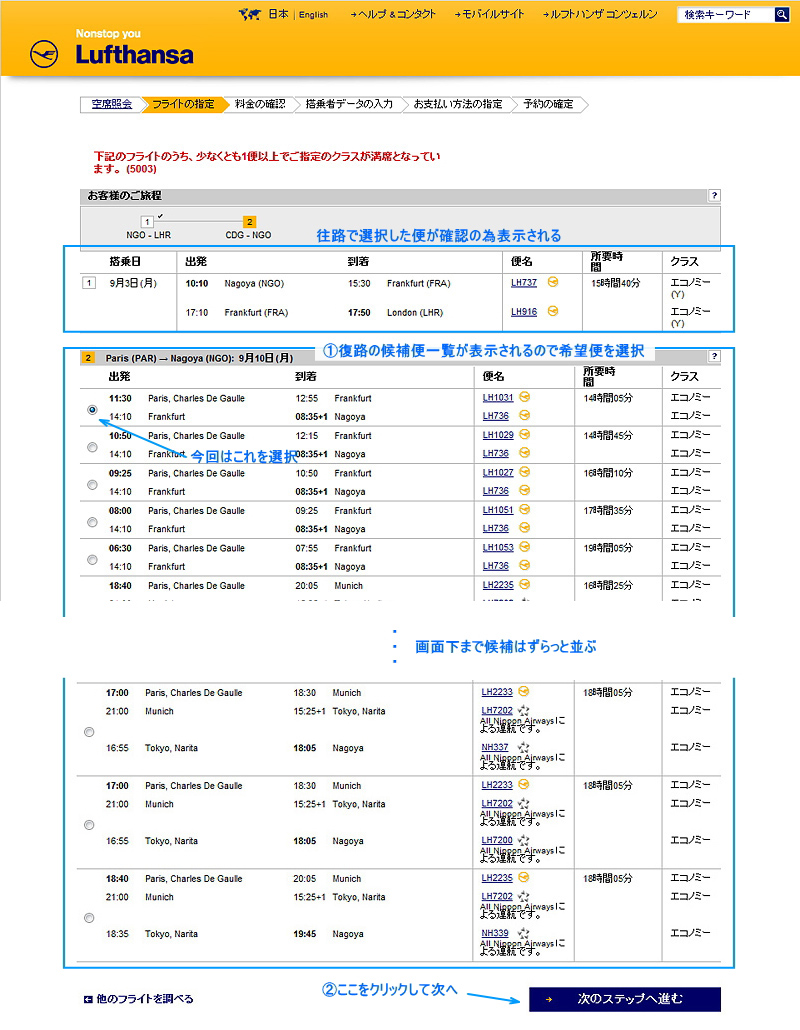This screenshot has height=1030, width=800.
Task: Click the world map icon beside 日本
Action: click(250, 14)
